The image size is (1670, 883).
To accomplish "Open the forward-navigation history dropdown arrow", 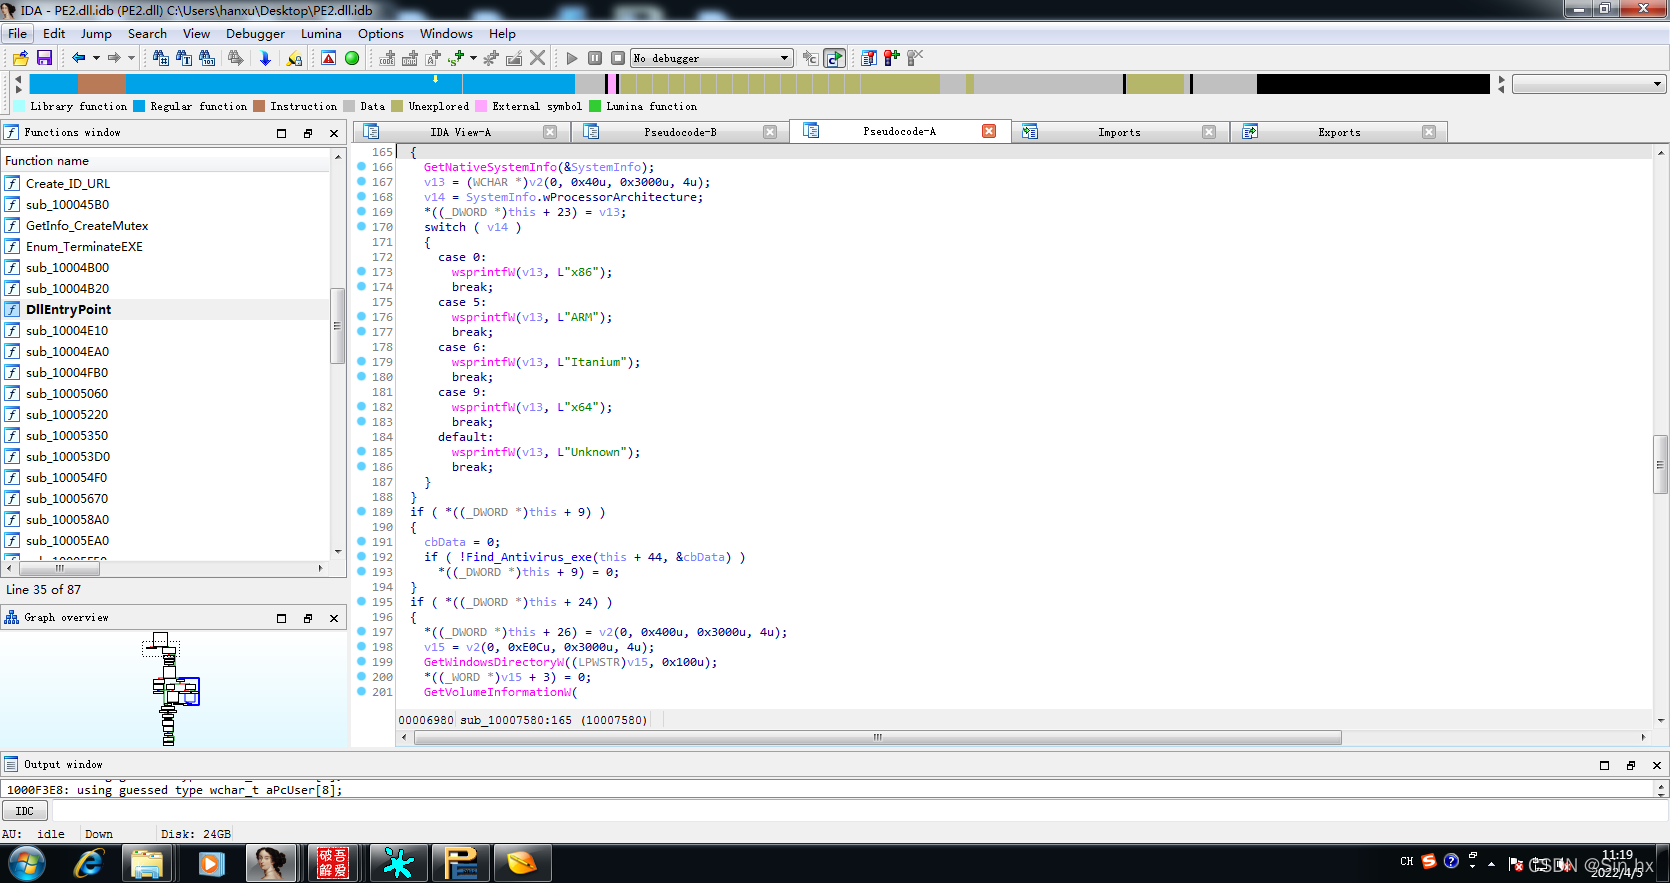I will (x=131, y=58).
